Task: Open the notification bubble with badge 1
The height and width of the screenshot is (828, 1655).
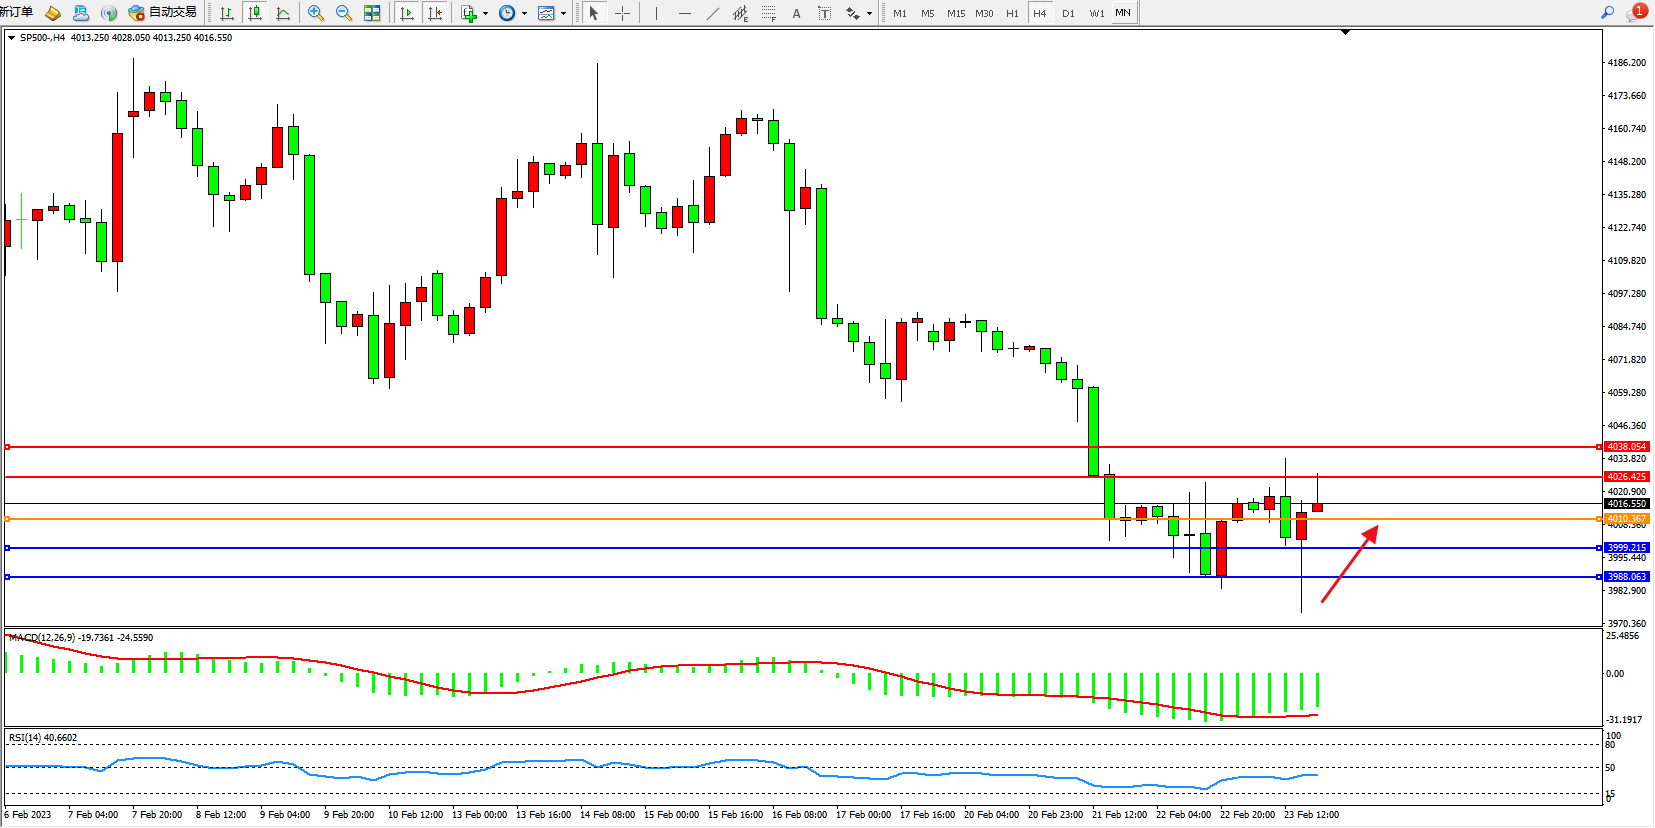Action: [1636, 13]
